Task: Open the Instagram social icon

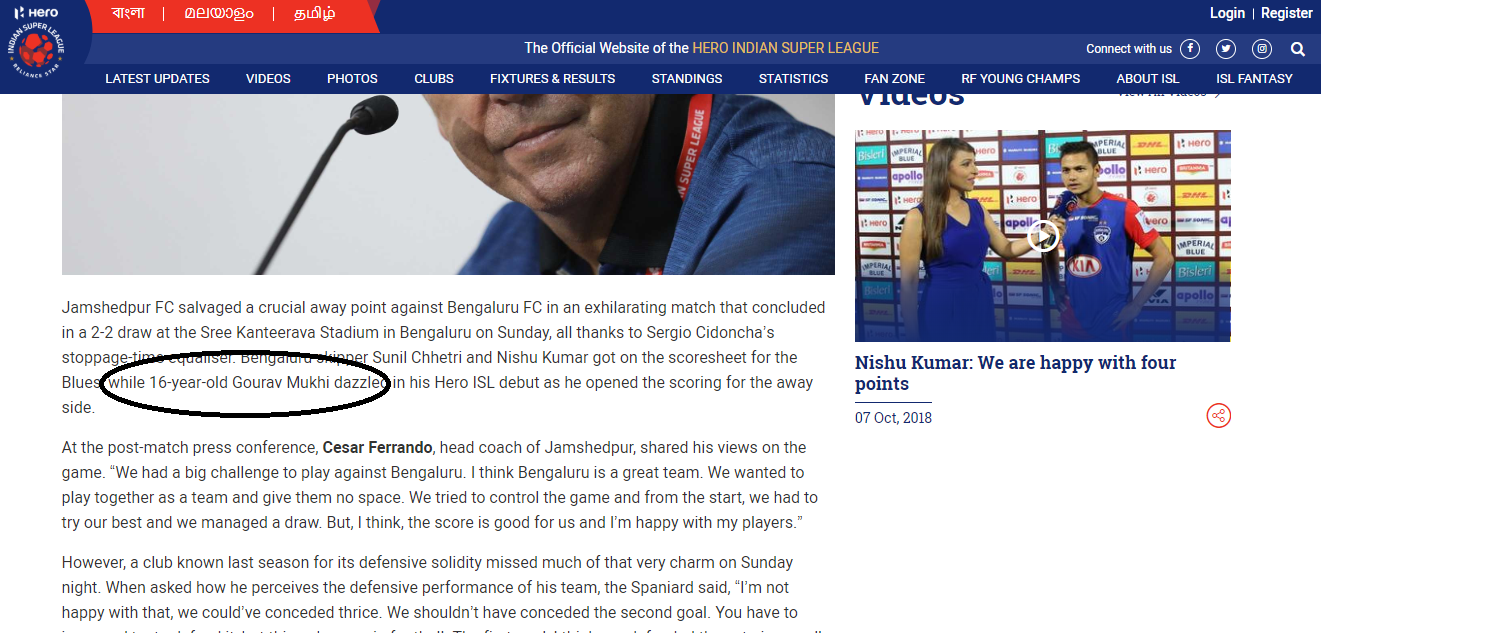Action: 1262,49
